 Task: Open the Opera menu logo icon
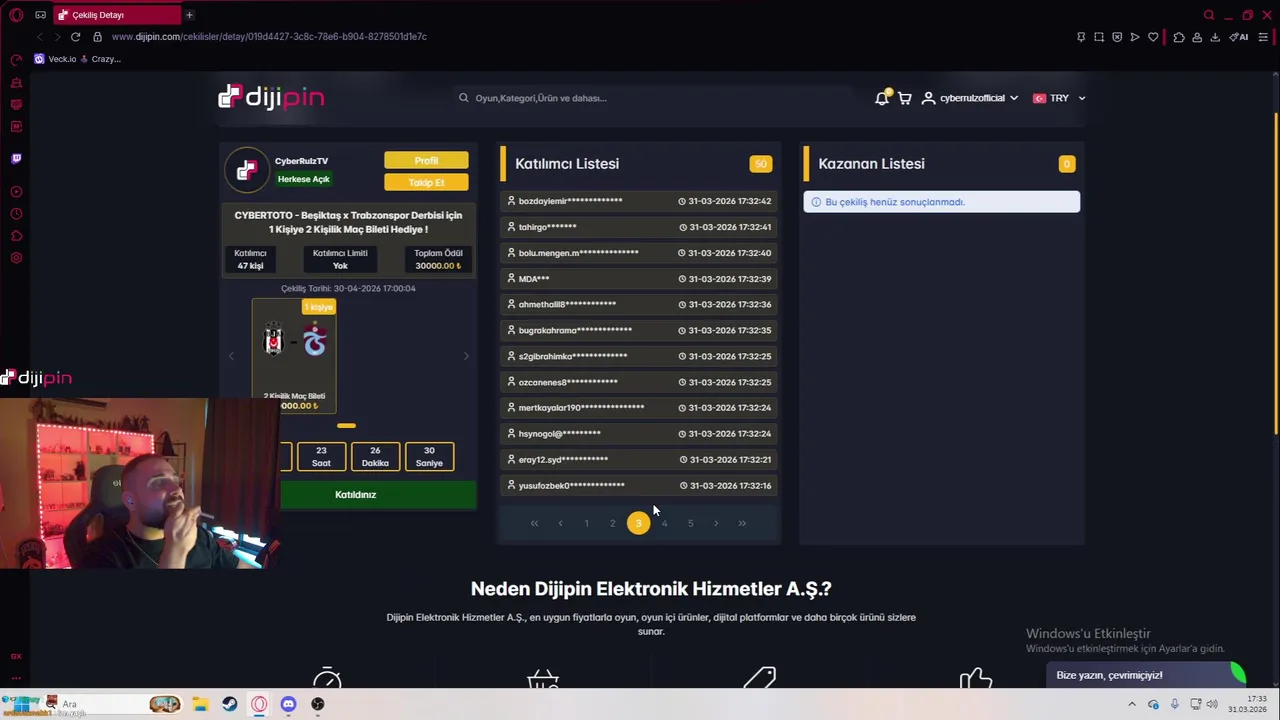pos(16,15)
